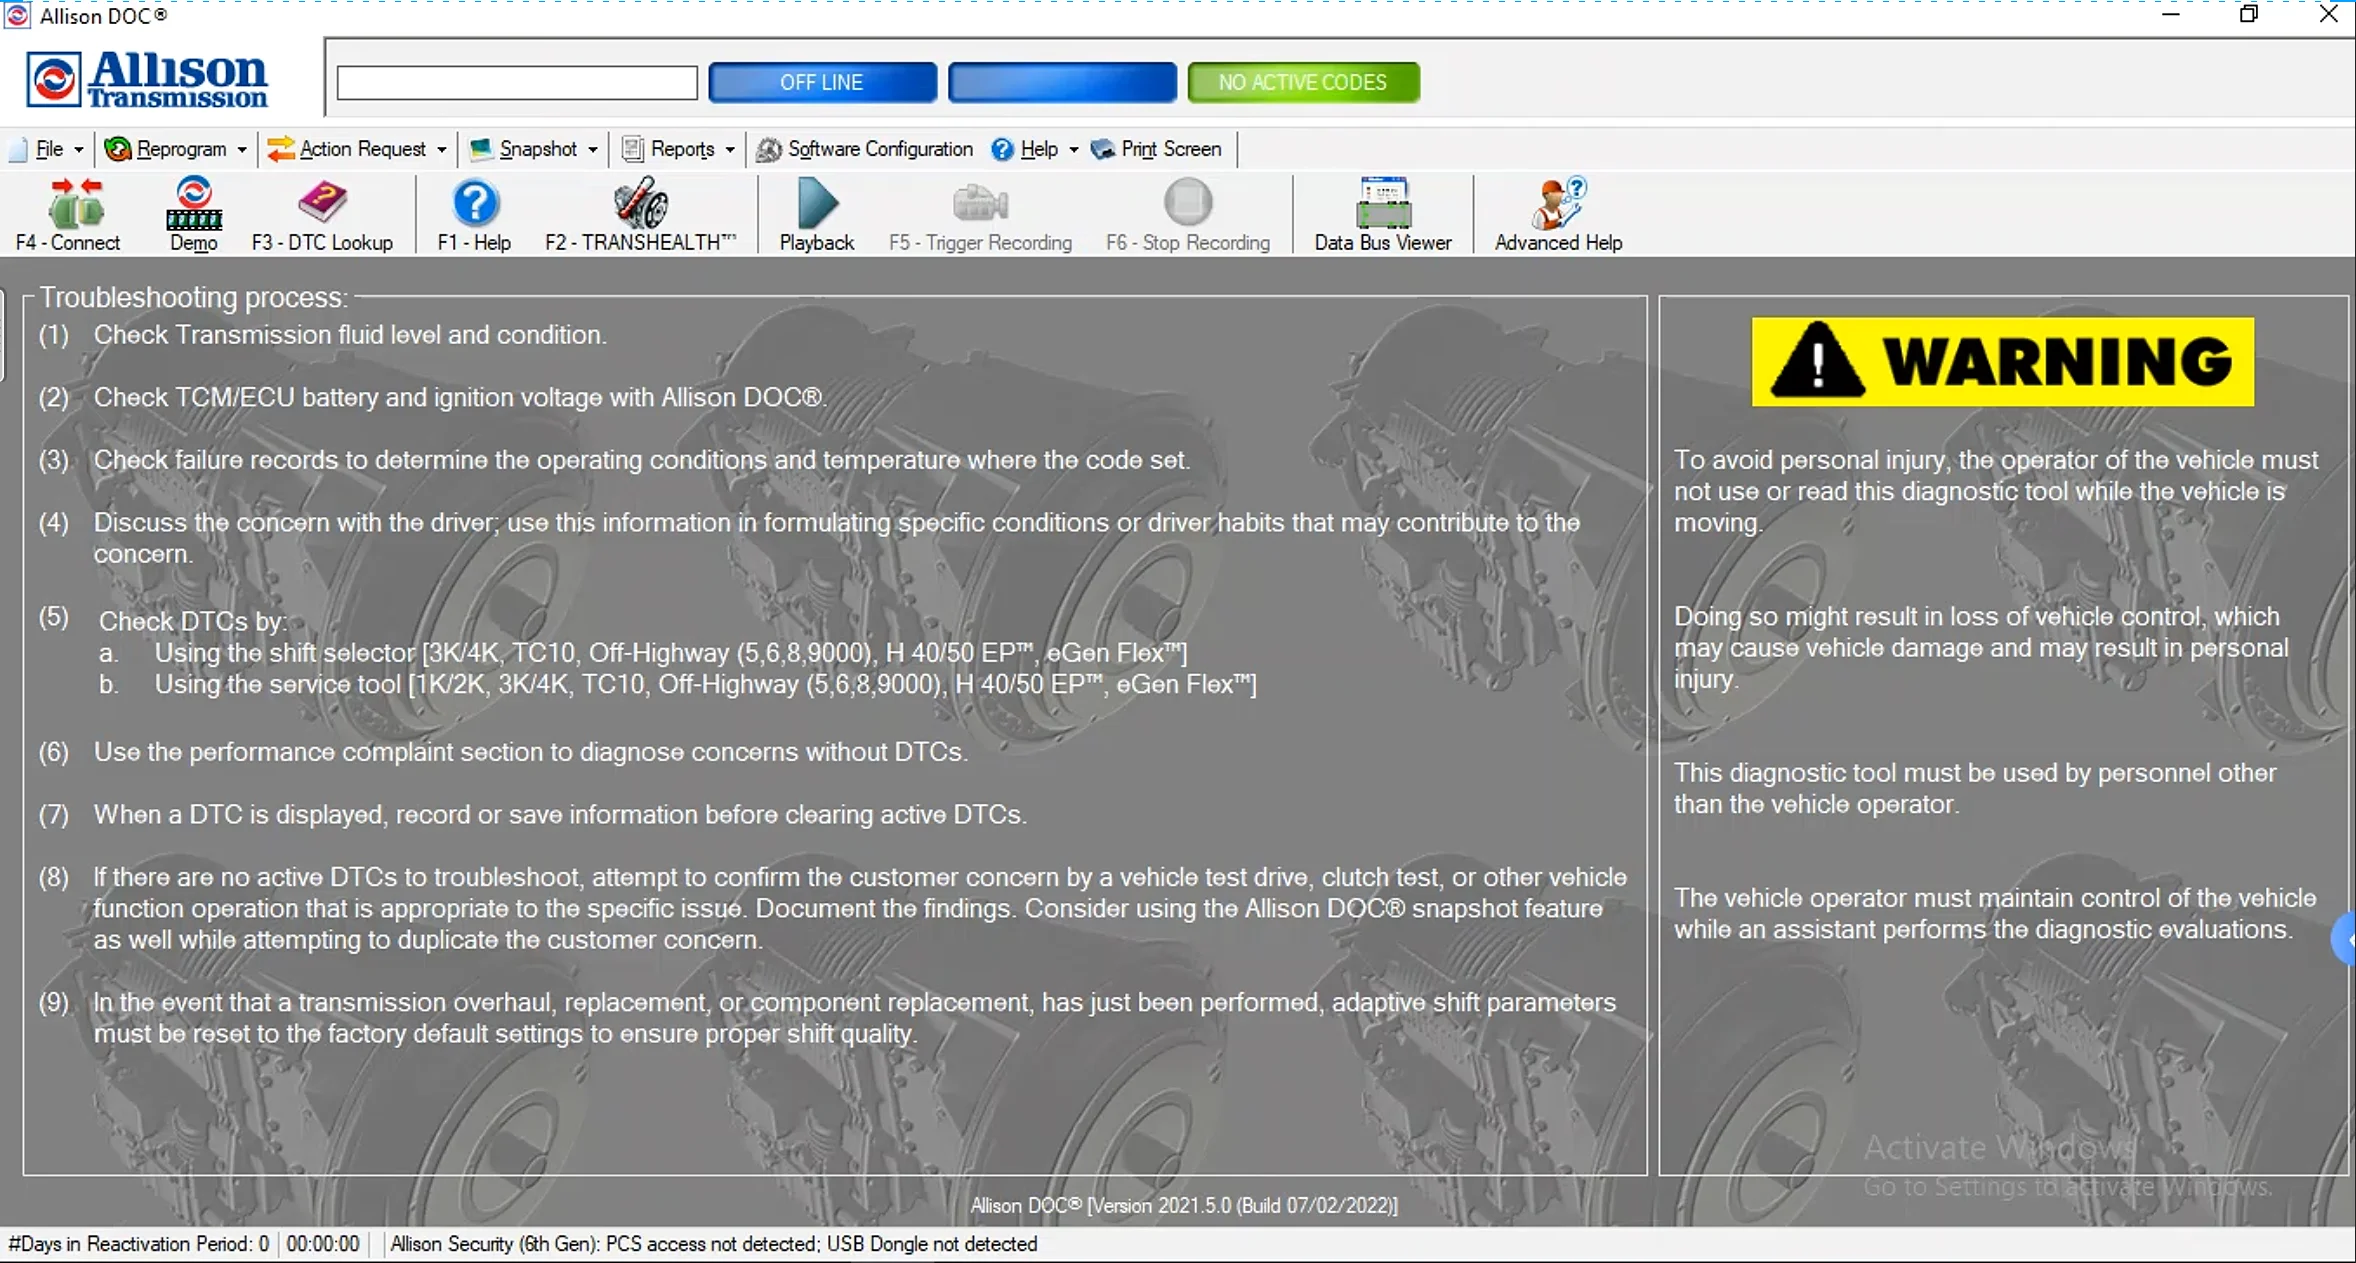Expand the File menu dropdown arrow
The width and height of the screenshot is (2356, 1263).
coord(78,150)
